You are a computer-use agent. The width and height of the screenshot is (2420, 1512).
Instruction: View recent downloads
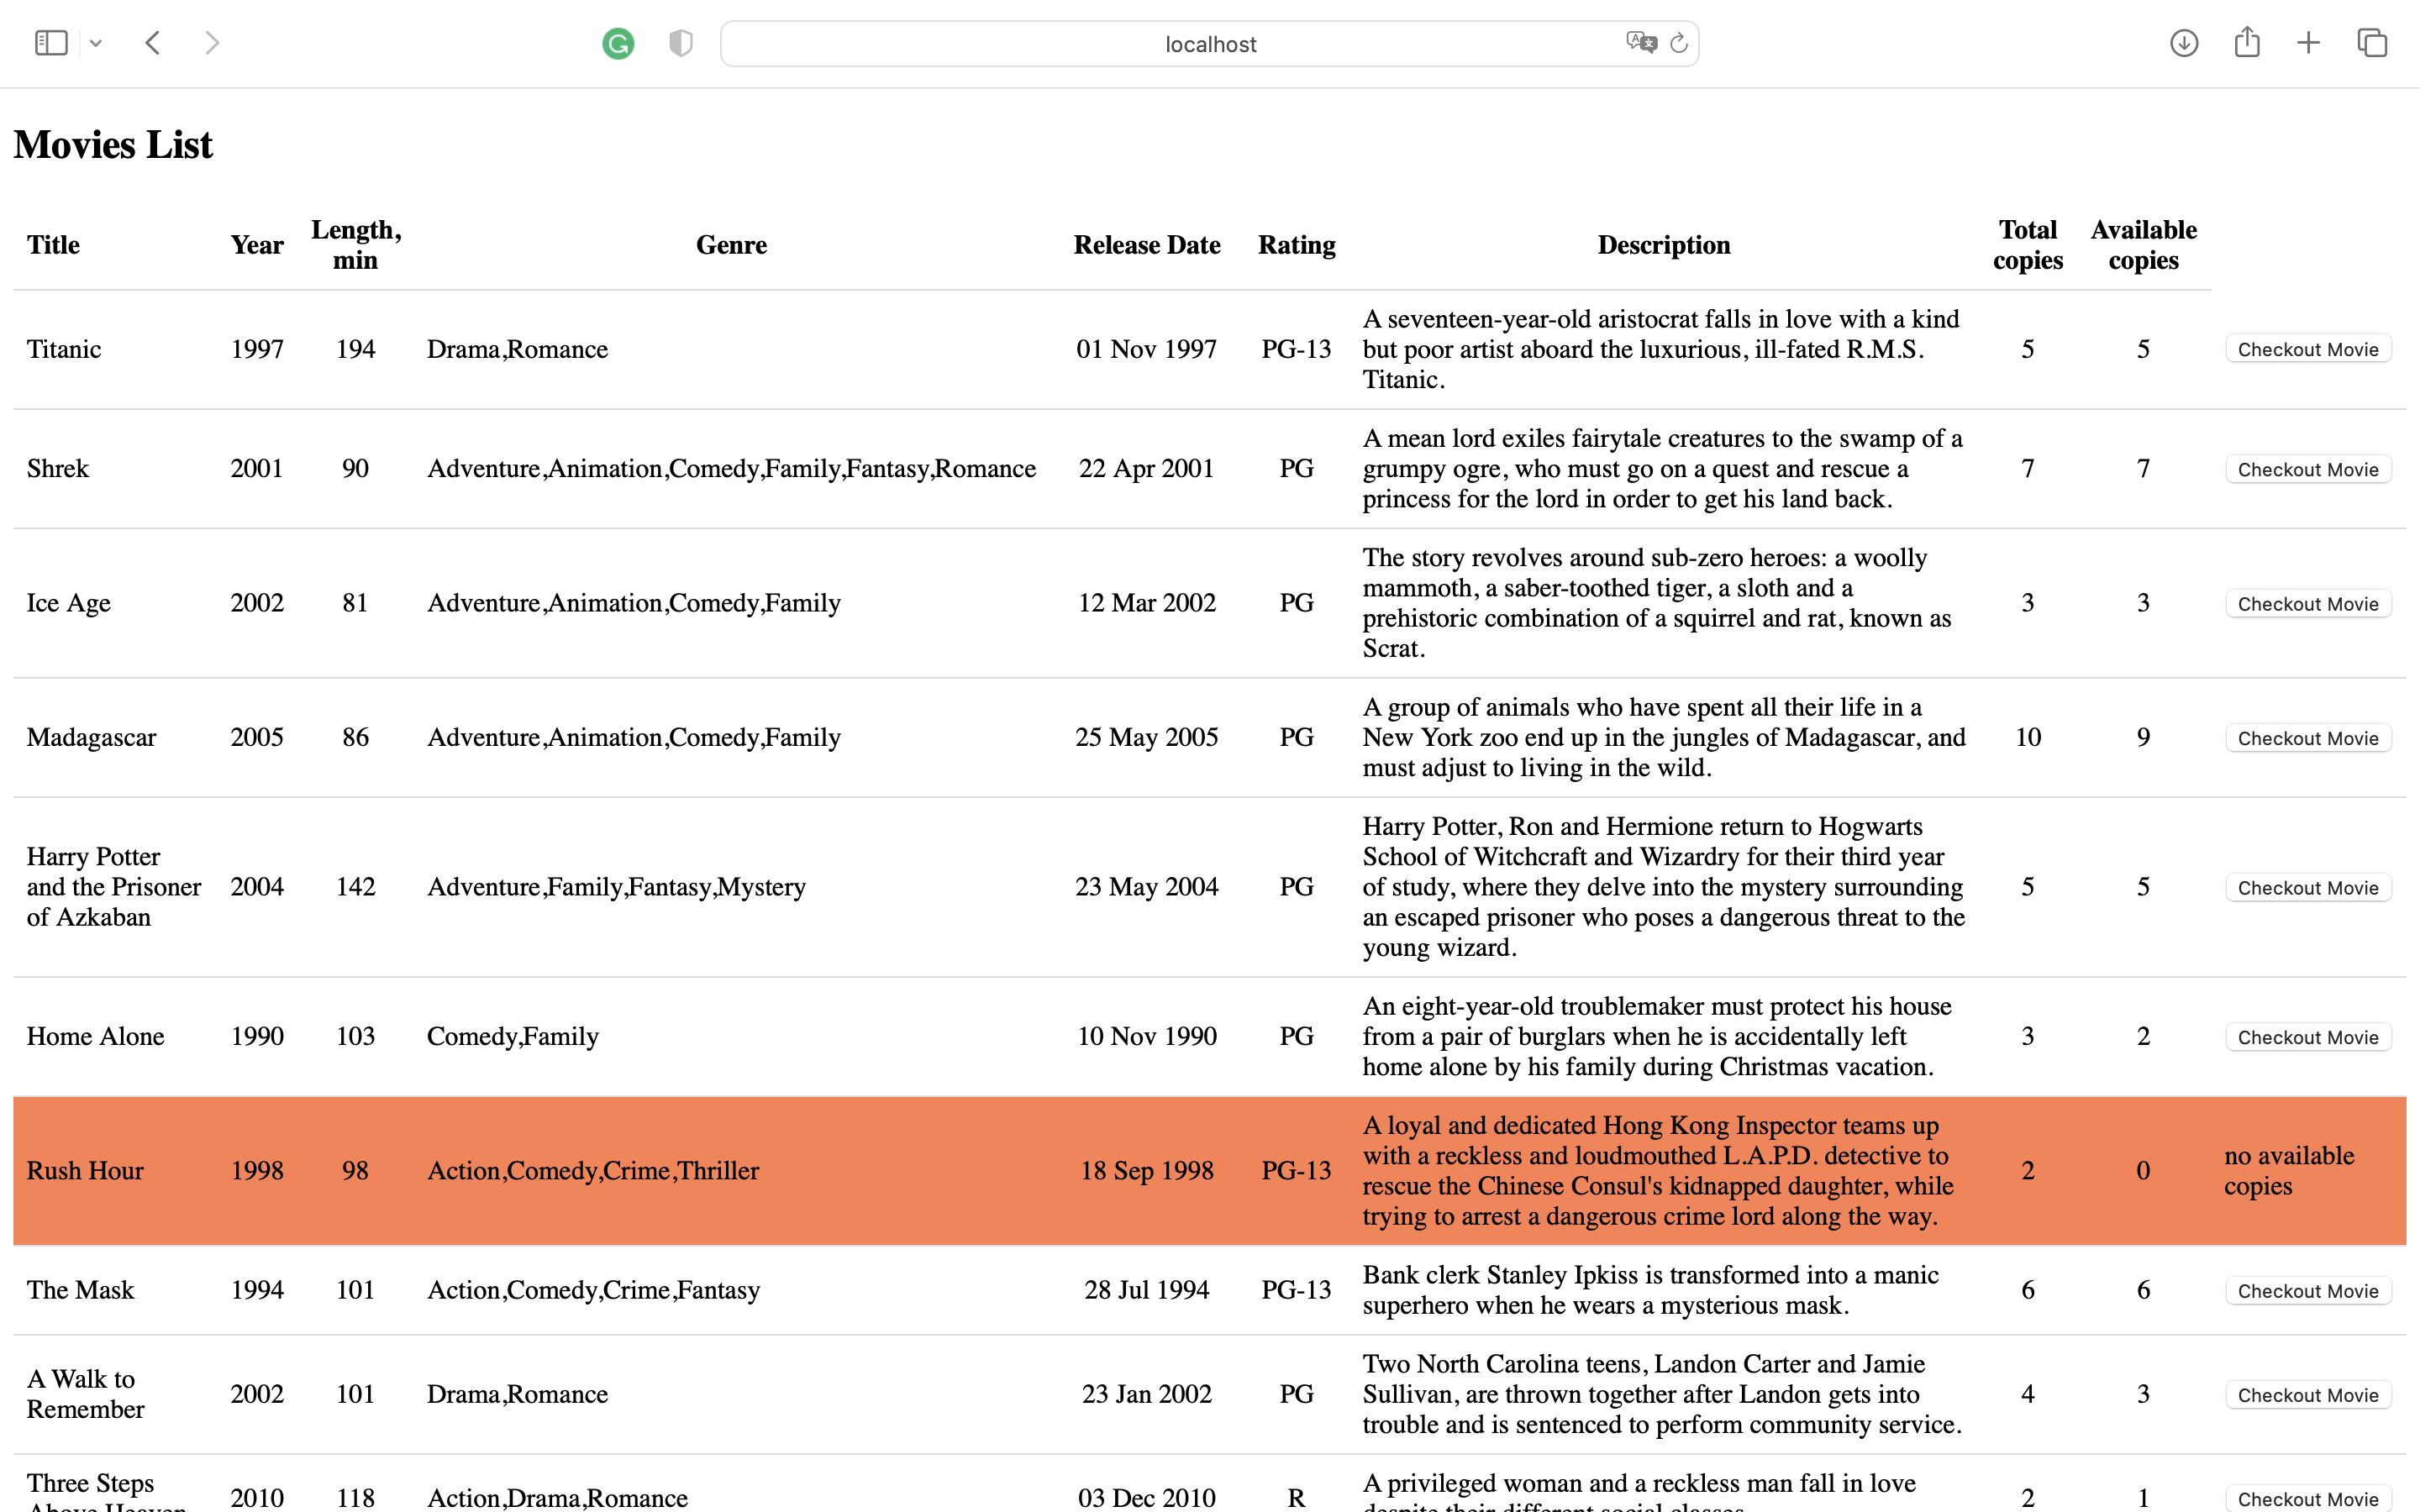pos(2184,43)
